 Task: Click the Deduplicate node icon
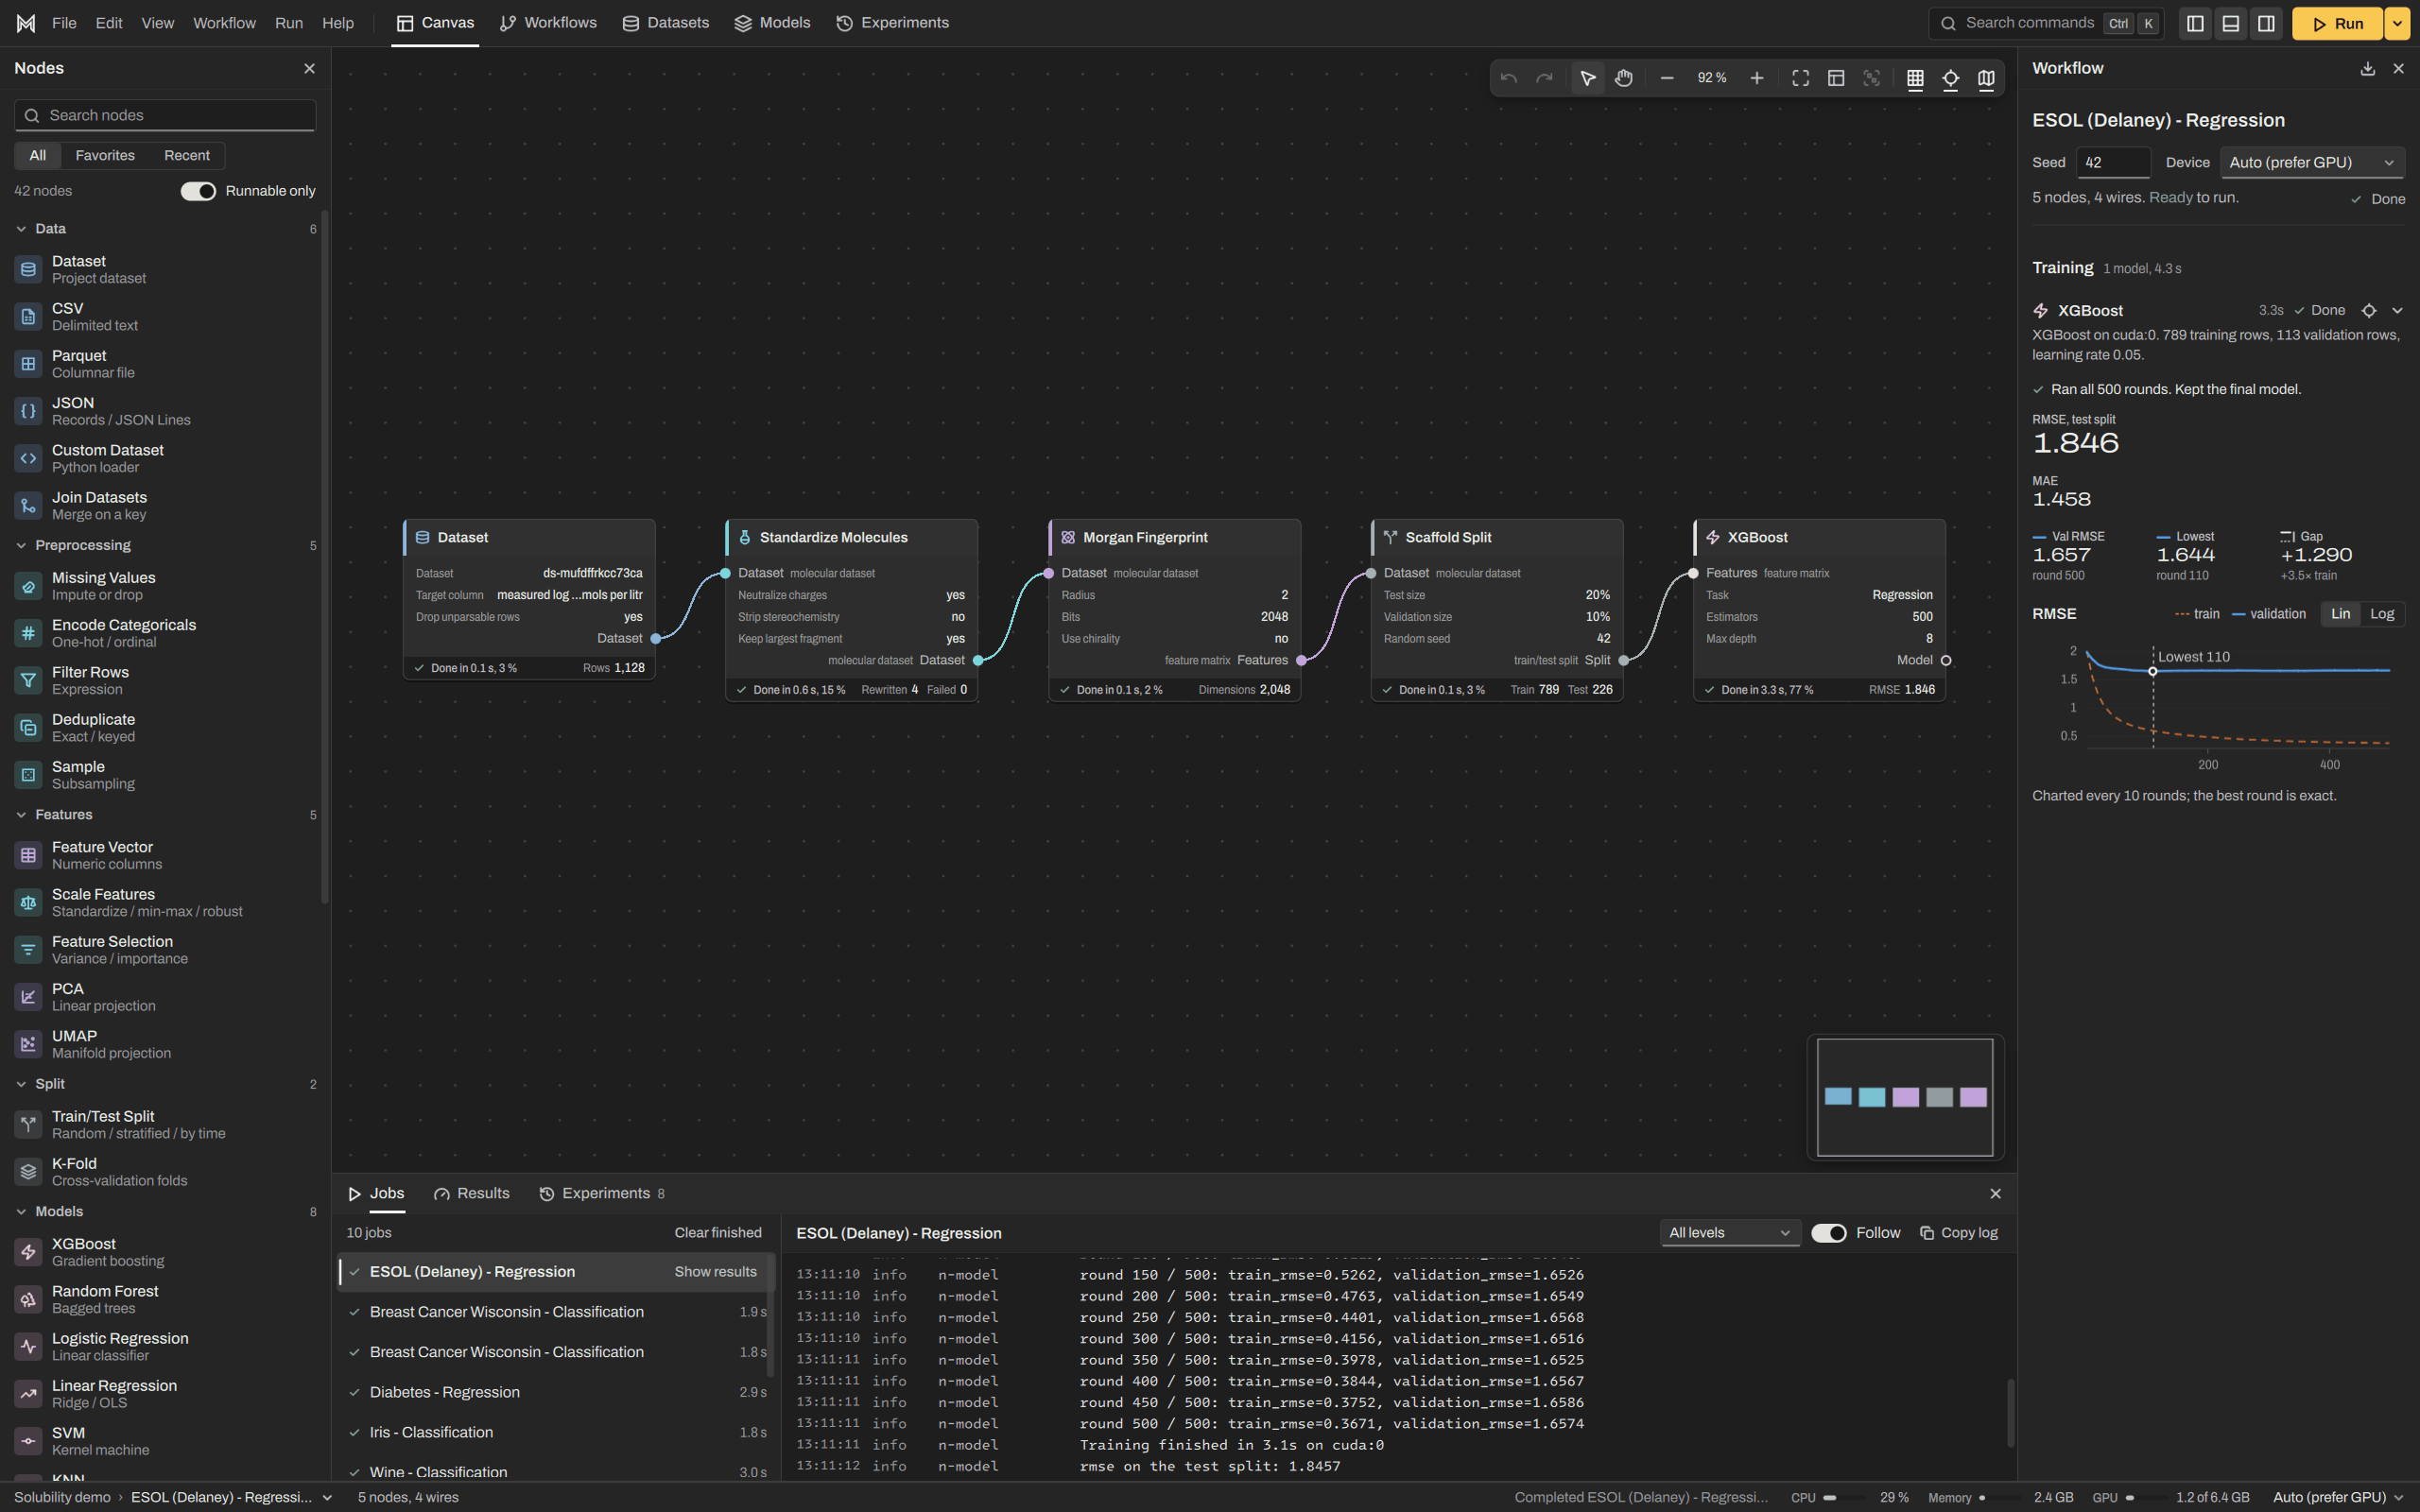(28, 727)
